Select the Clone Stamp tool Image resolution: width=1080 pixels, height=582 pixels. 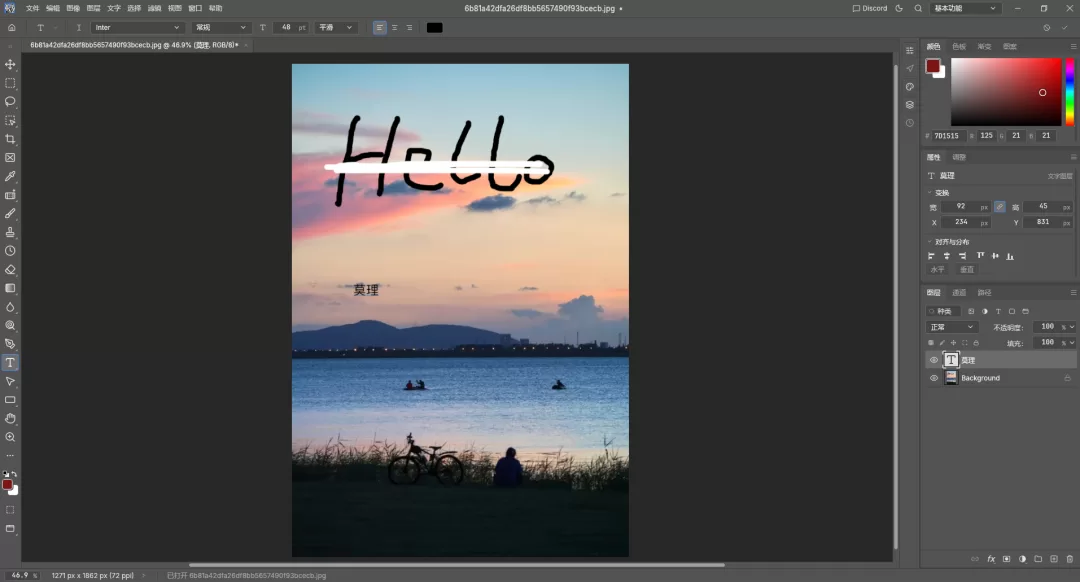click(10, 232)
